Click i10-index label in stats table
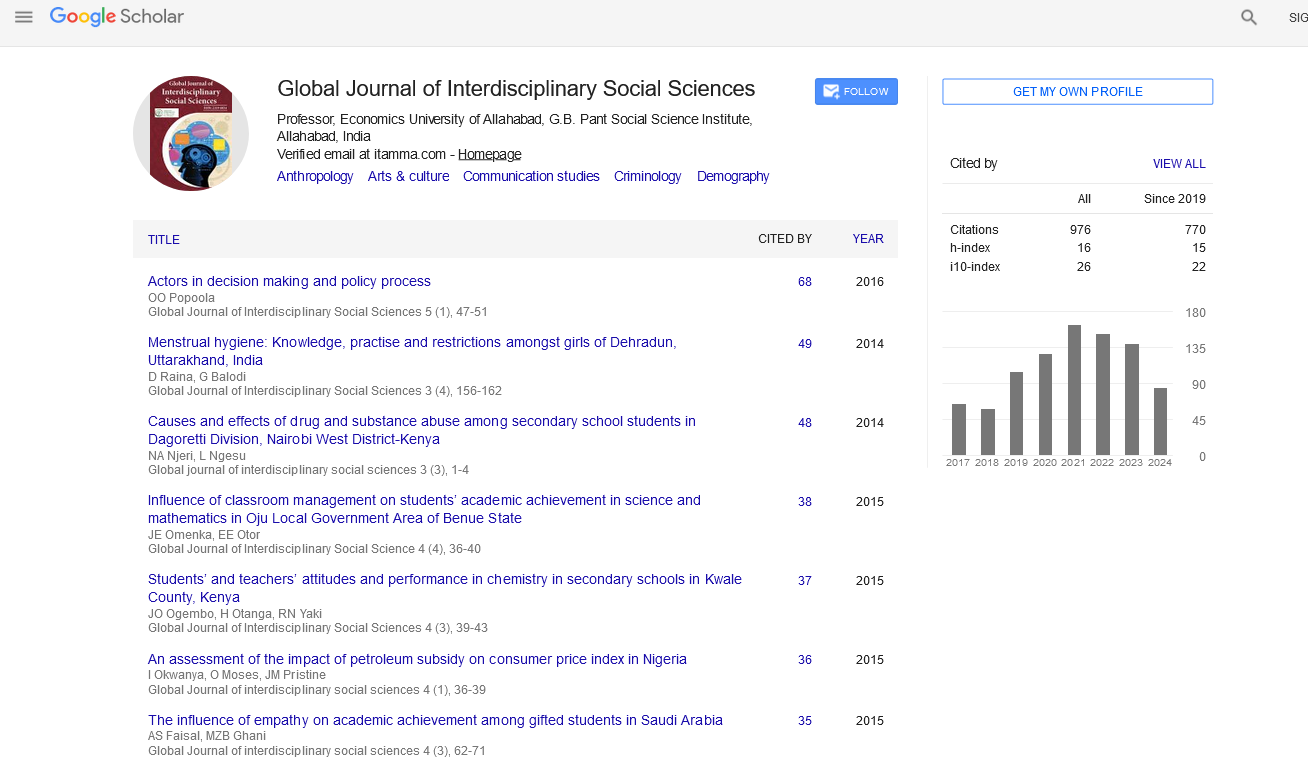Screen dimensions: 1308x771 pos(975,267)
